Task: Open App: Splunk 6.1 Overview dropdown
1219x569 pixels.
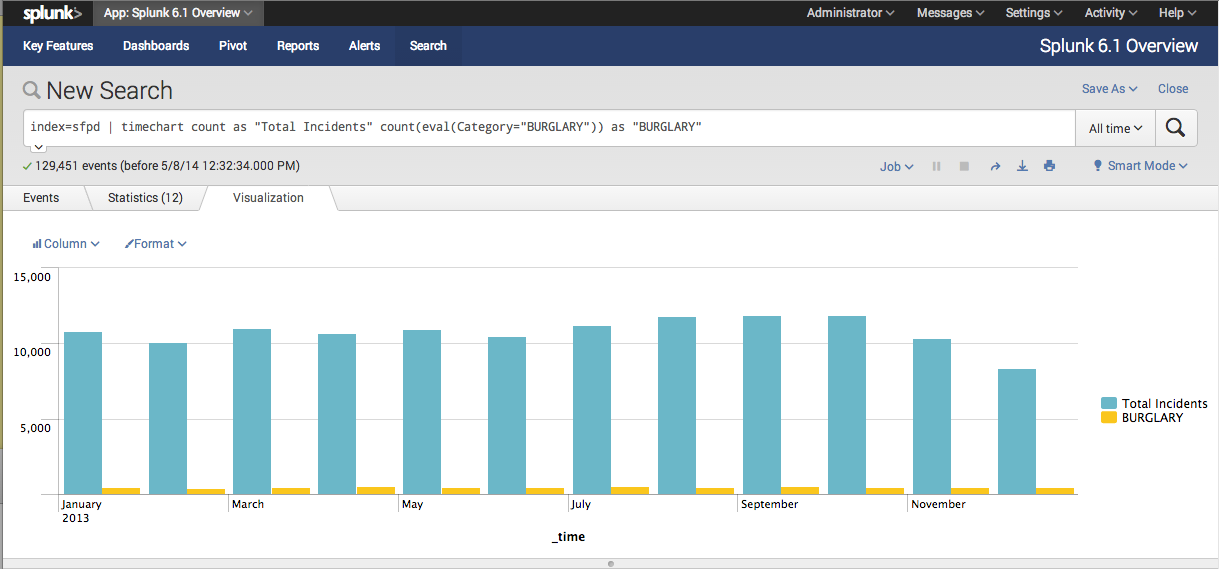Action: pos(179,13)
